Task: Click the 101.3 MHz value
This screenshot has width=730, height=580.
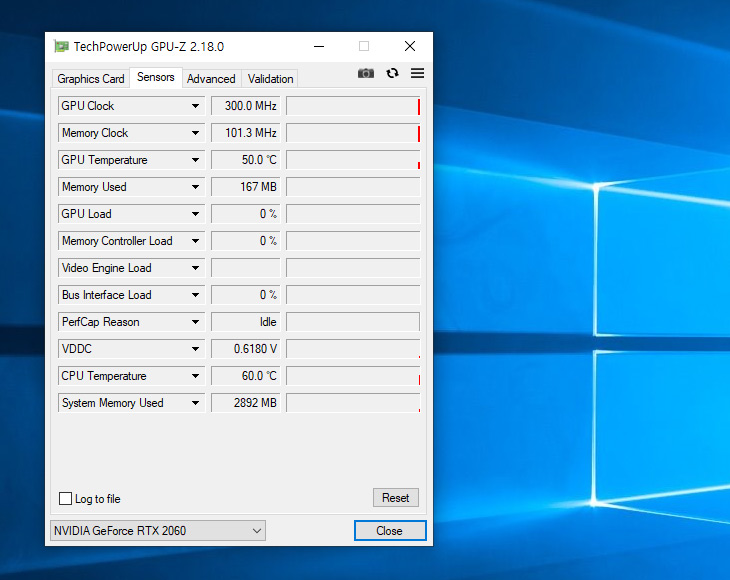Action: click(245, 133)
